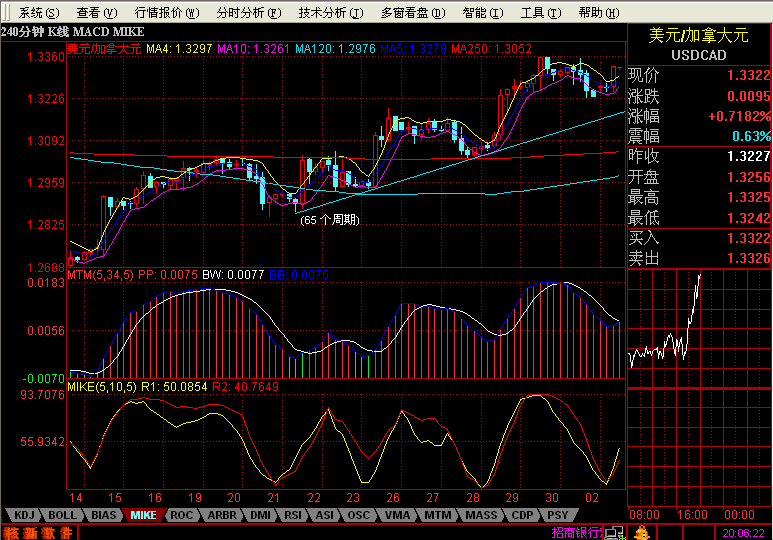Click the MA250: 1.3052 legend label
The image size is (773, 540).
click(492, 49)
